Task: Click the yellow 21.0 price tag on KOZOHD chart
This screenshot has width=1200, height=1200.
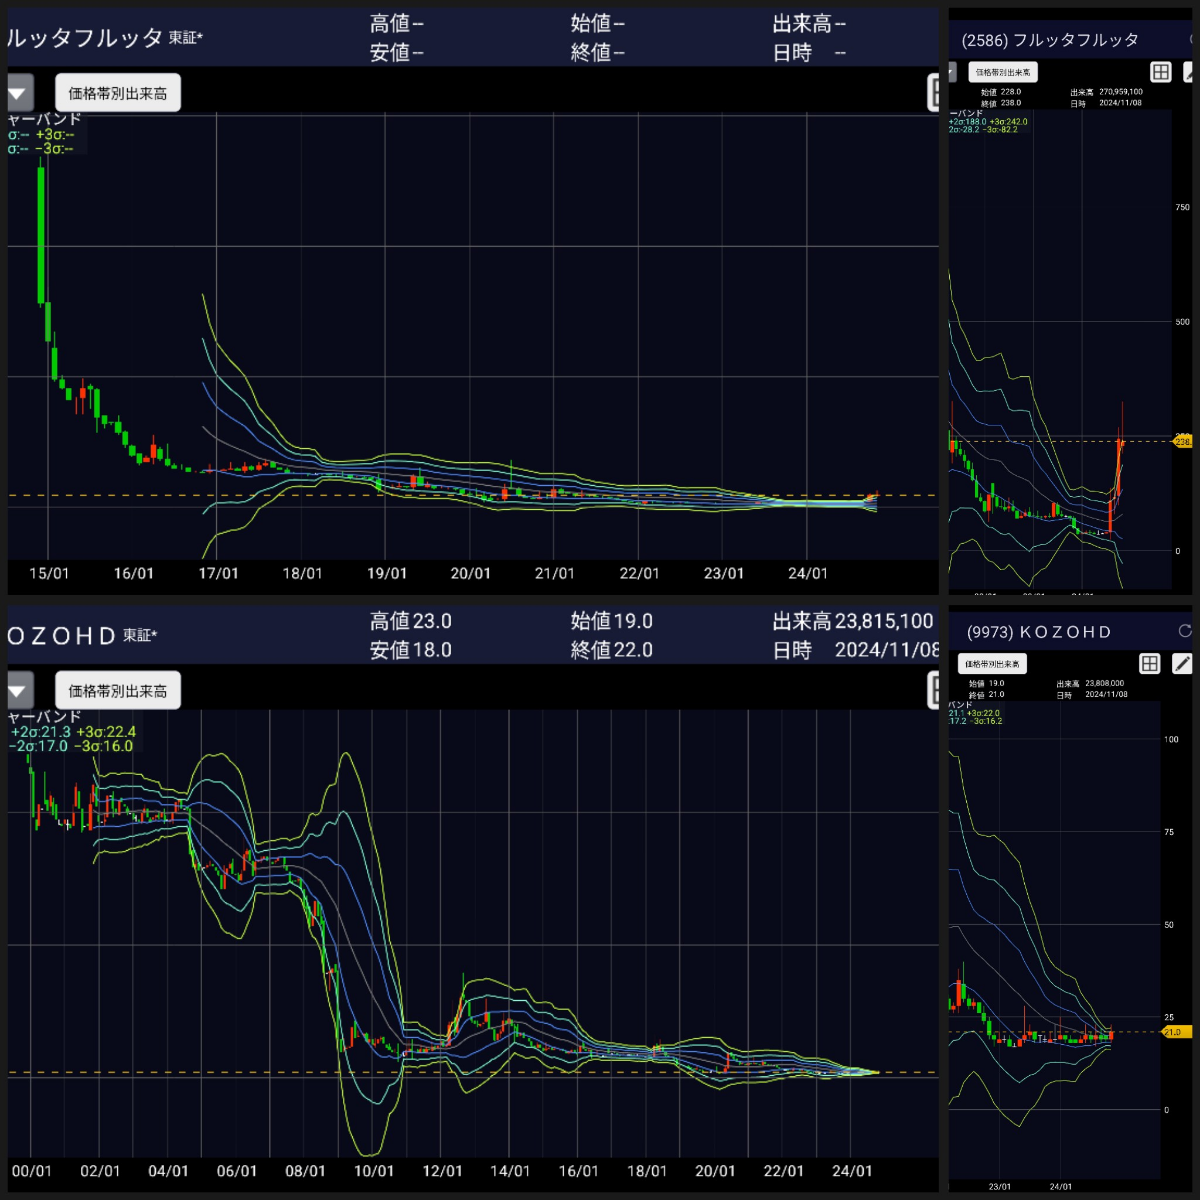Action: pos(1175,1031)
